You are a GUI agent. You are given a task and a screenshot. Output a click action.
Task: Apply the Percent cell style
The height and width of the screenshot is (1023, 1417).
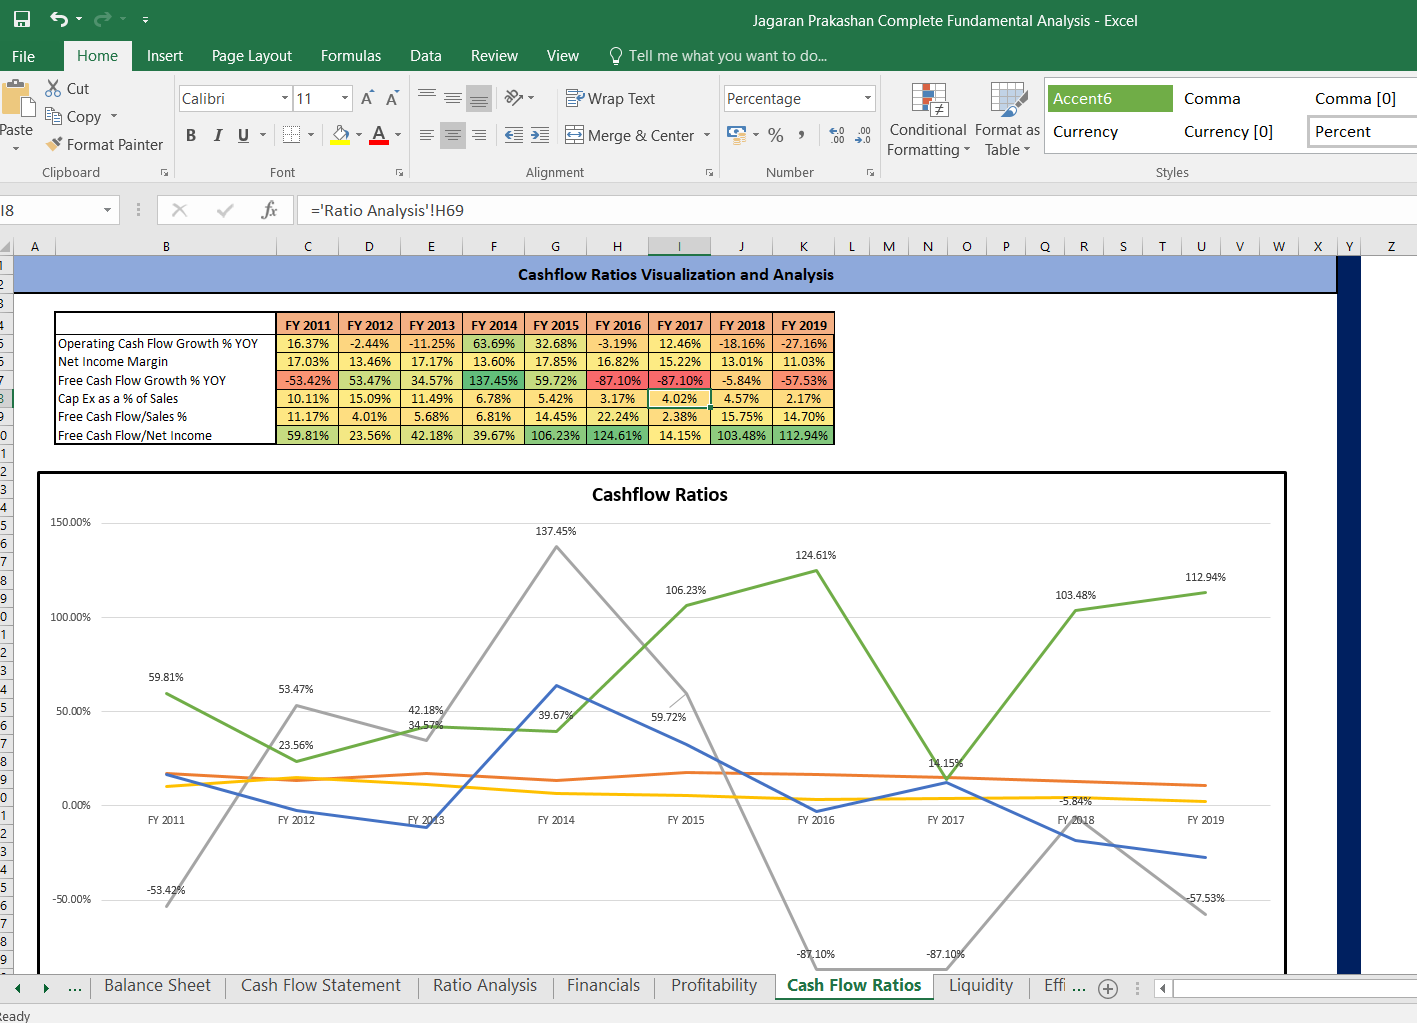[x=1362, y=131]
